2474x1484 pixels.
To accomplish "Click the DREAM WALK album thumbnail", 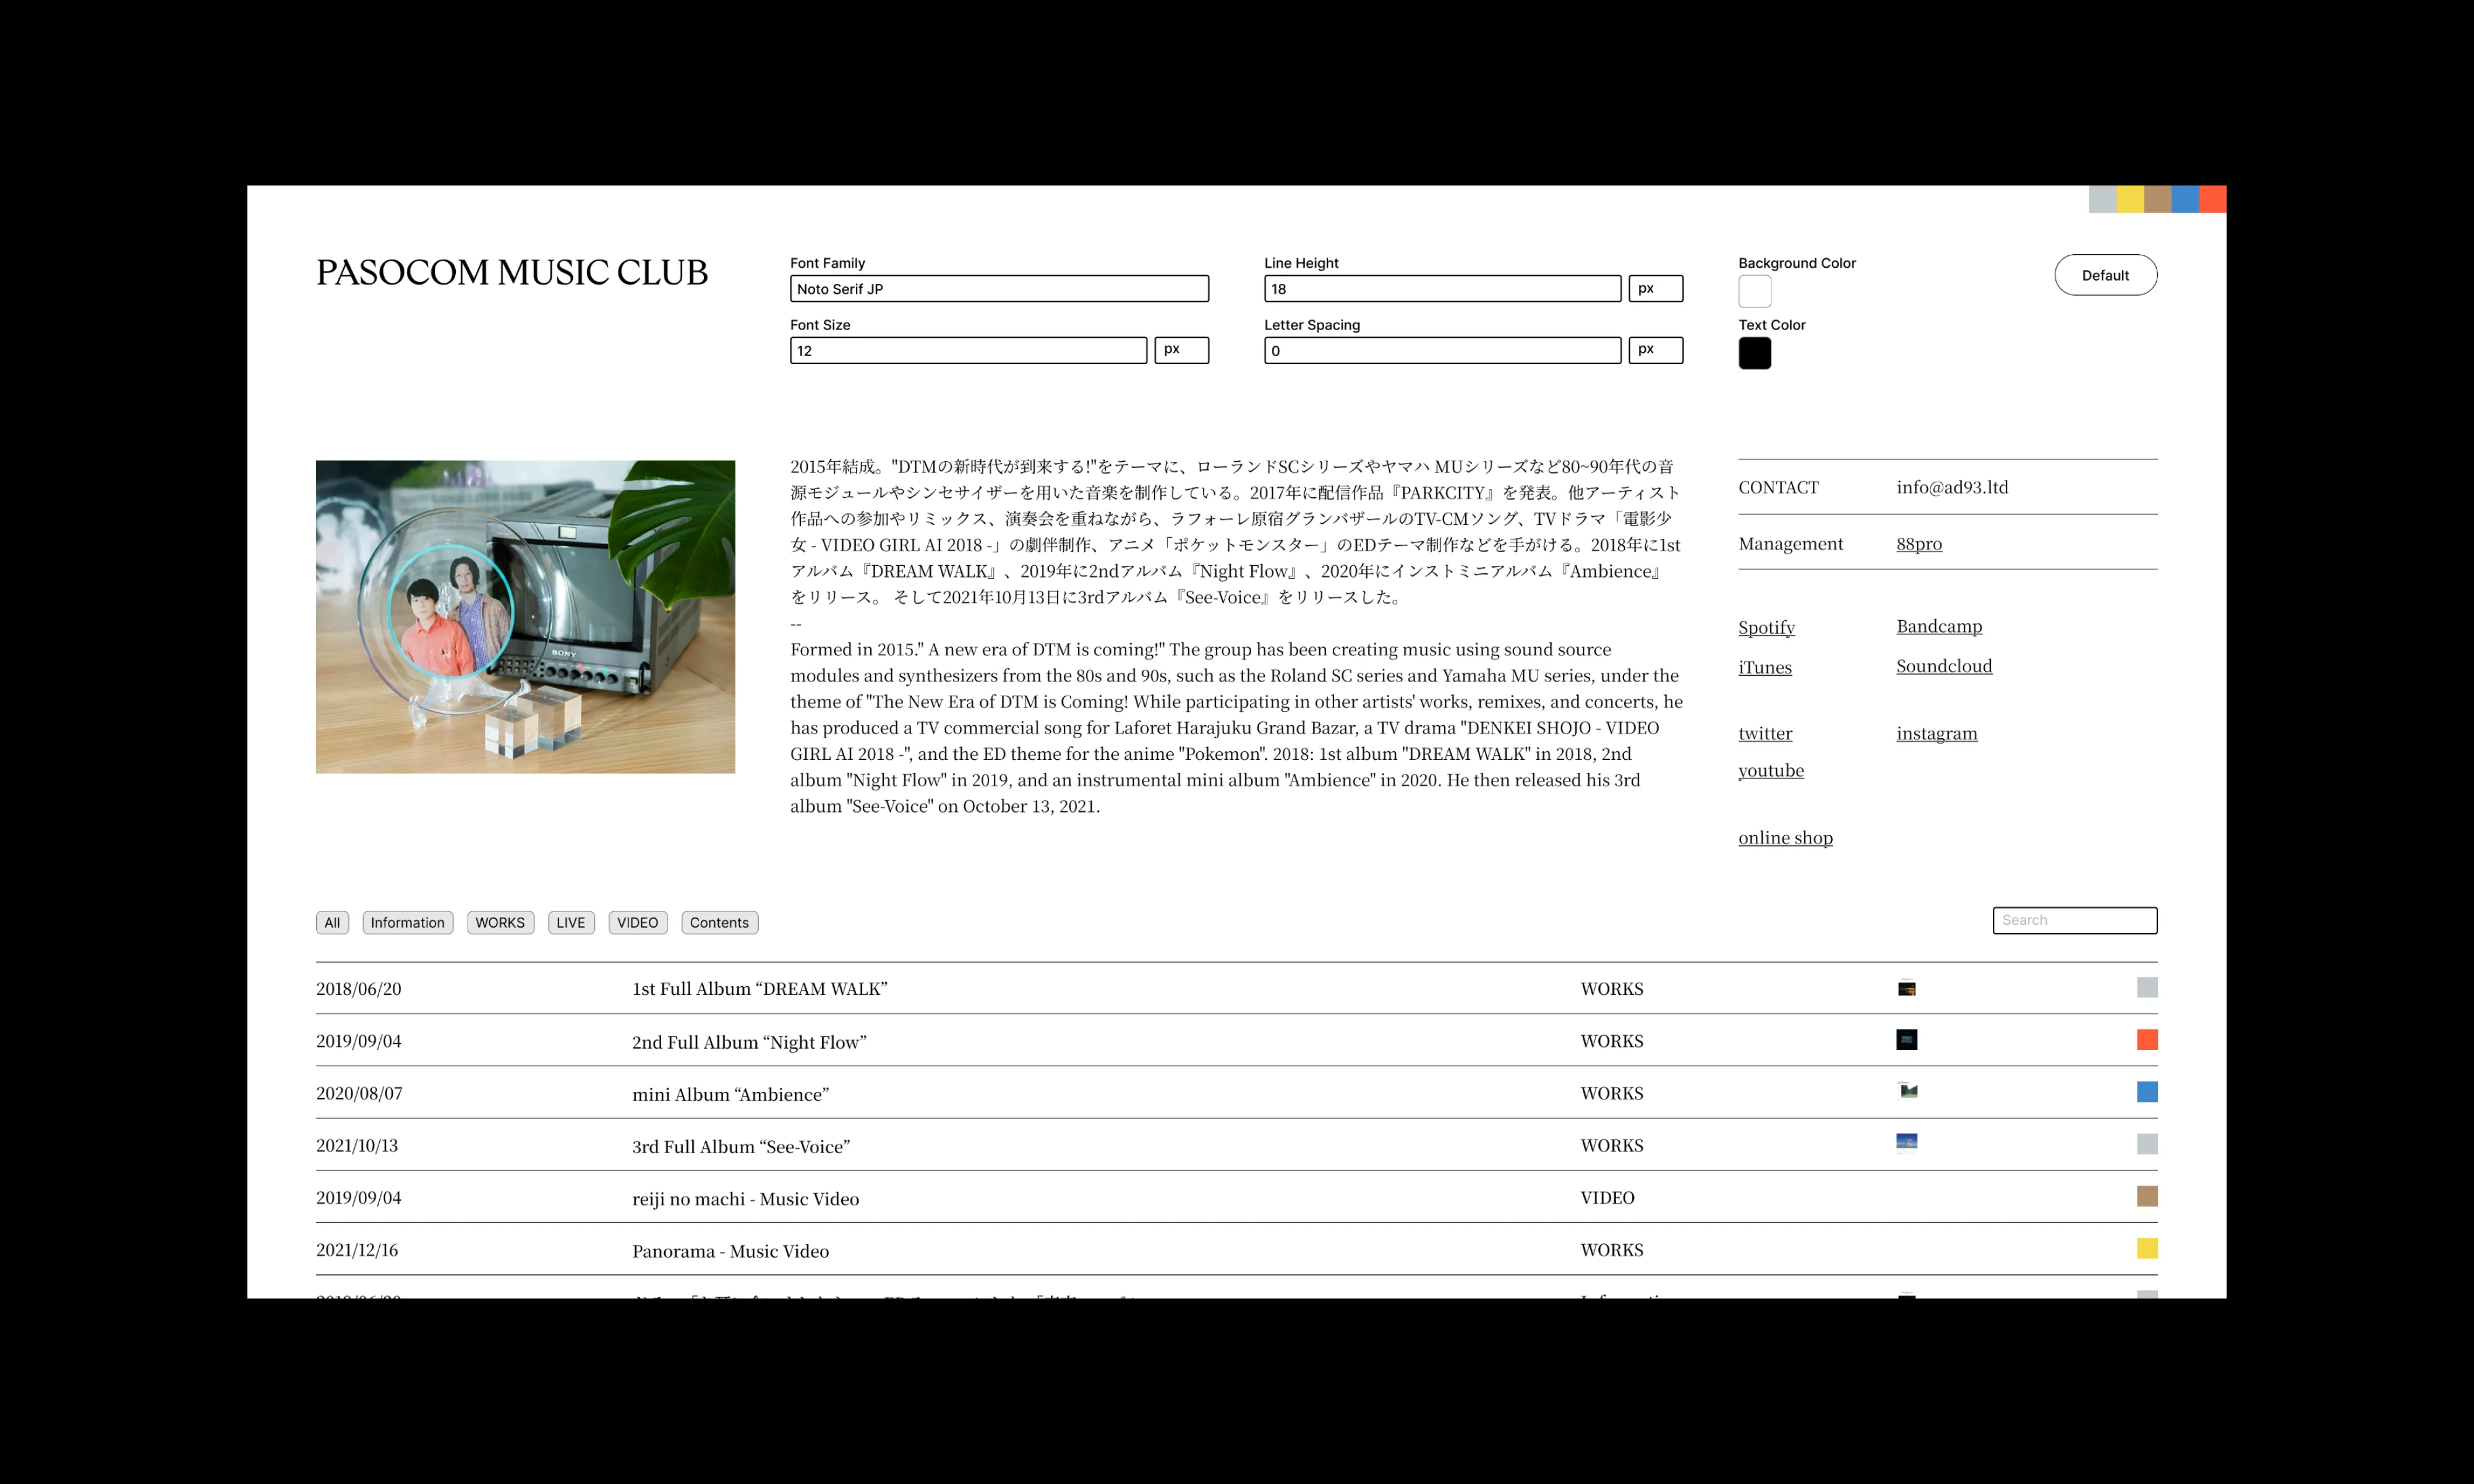I will click(1907, 988).
